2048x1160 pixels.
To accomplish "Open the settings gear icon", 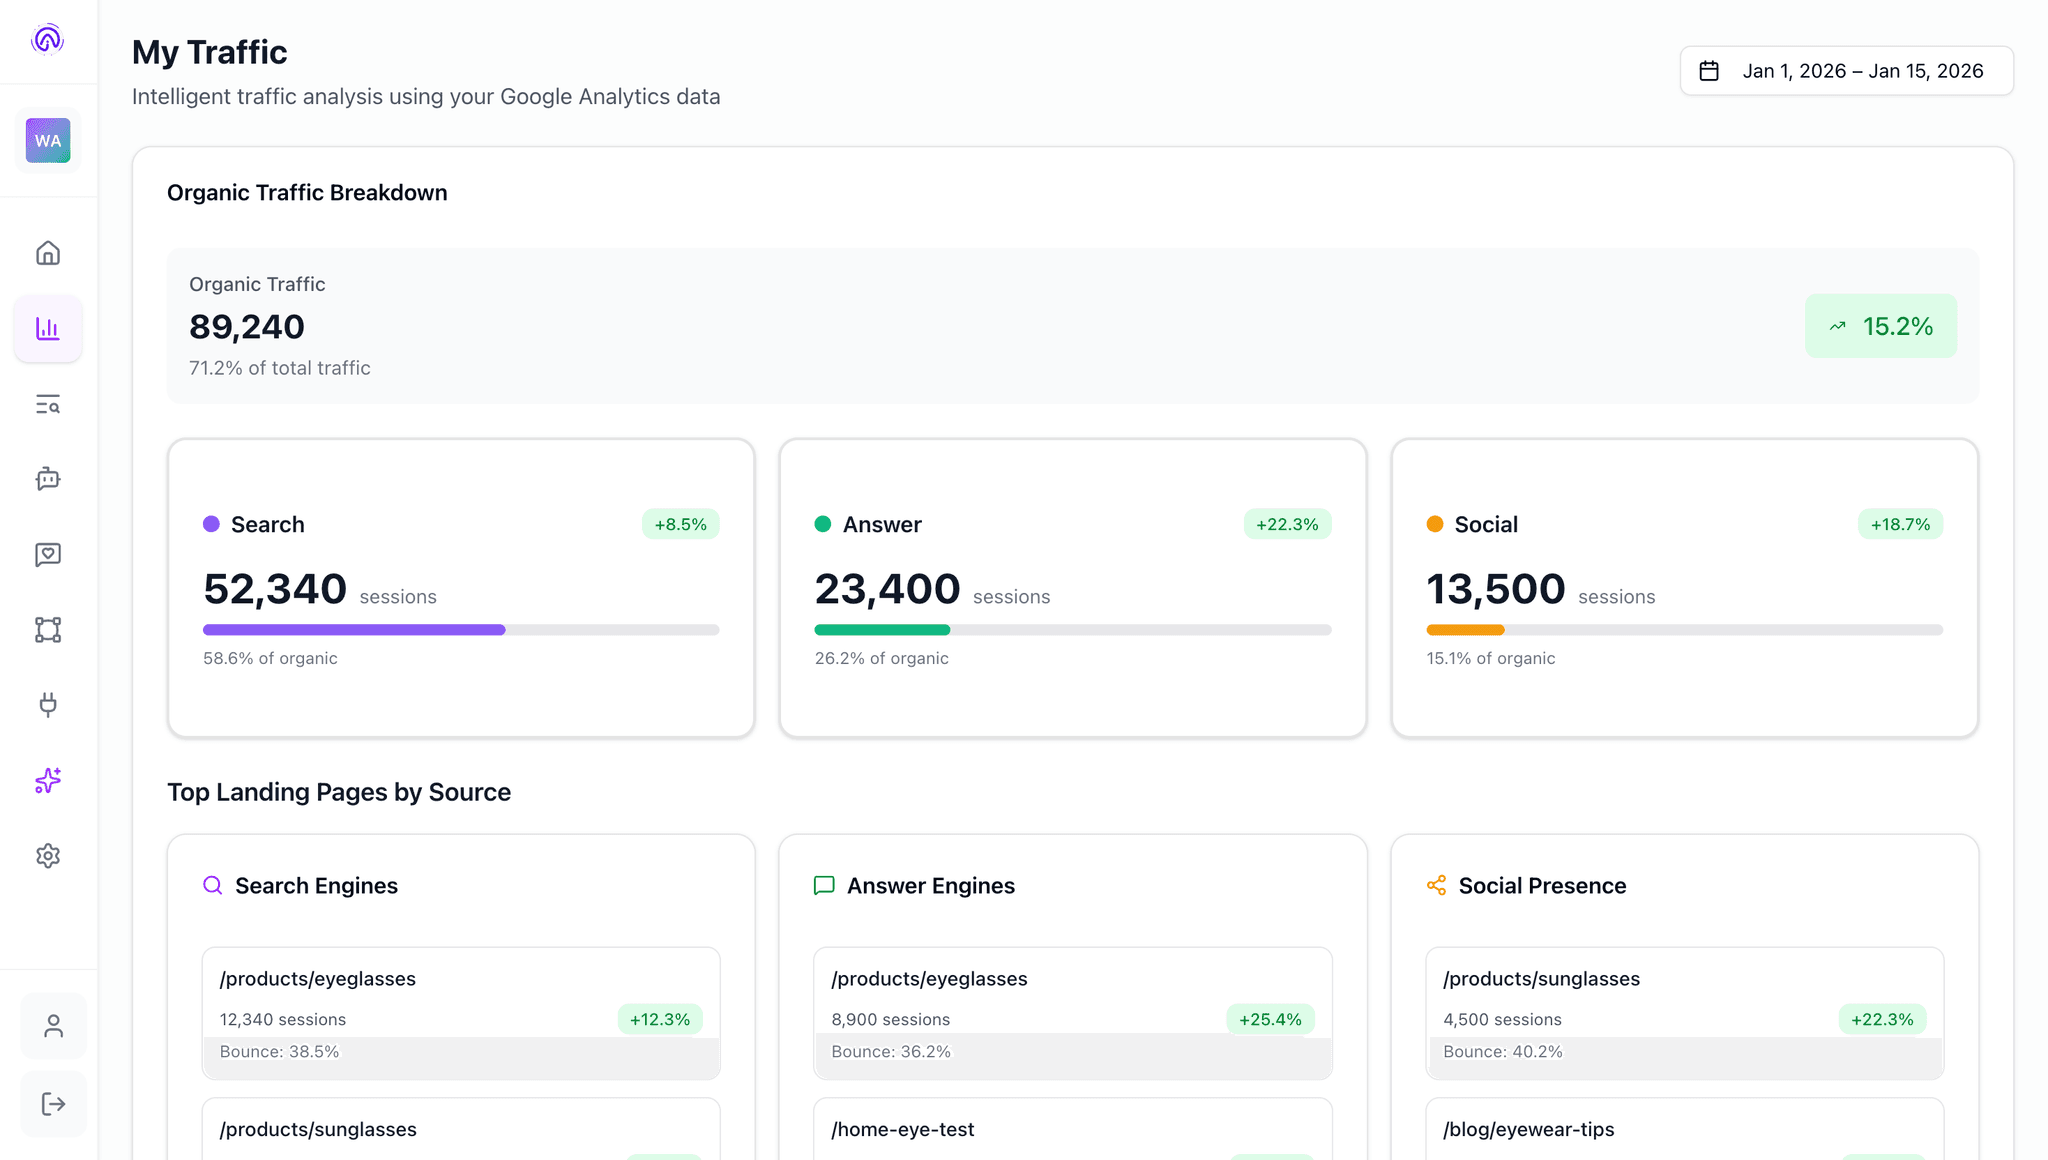I will (x=48, y=856).
